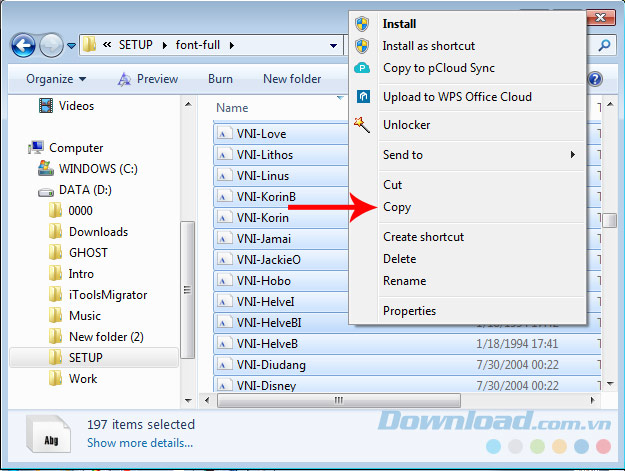This screenshot has height=471, width=625.
Task: Open the Organize dropdown menu
Action: (56, 79)
